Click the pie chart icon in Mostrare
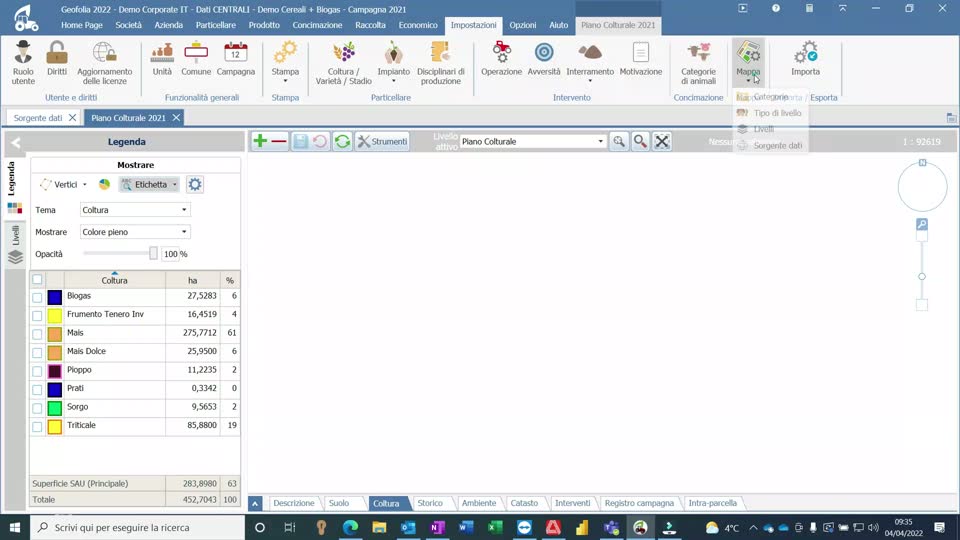The image size is (960, 540). [105, 184]
